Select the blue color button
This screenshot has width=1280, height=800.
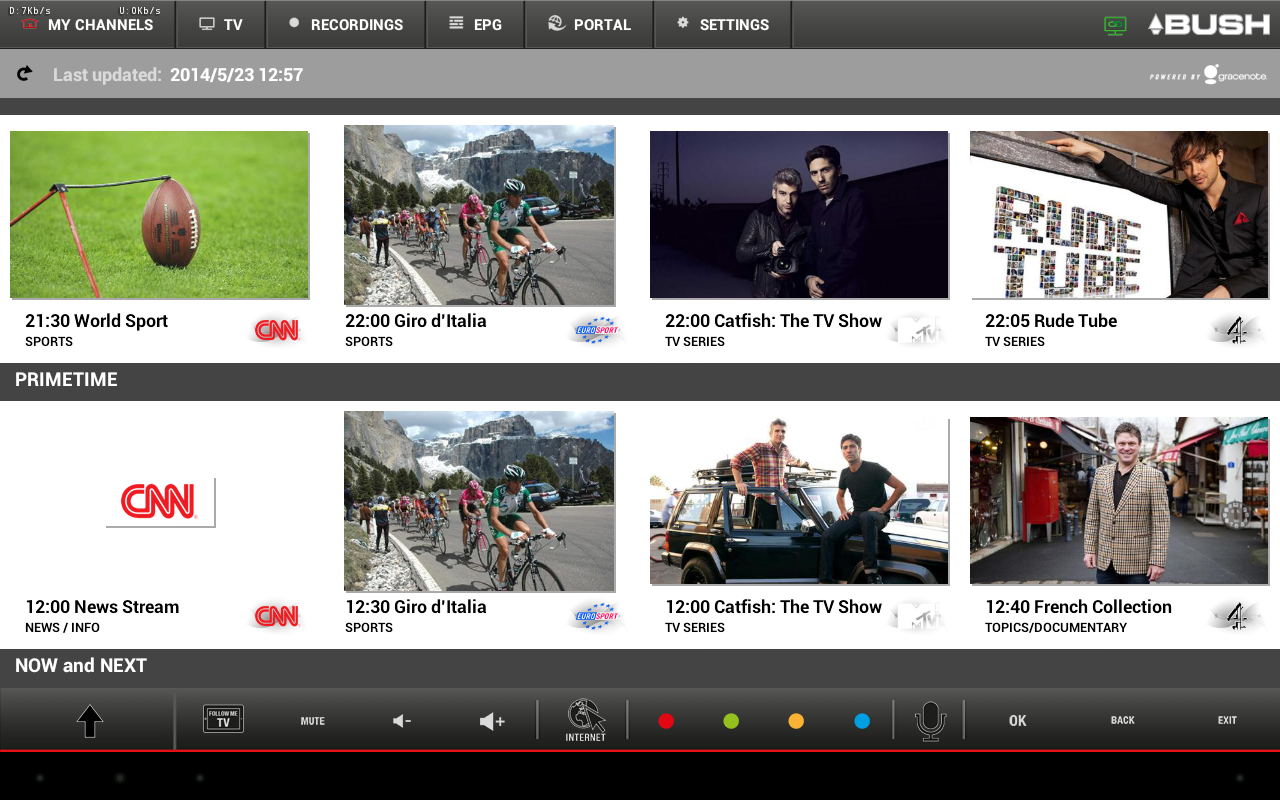tap(862, 721)
